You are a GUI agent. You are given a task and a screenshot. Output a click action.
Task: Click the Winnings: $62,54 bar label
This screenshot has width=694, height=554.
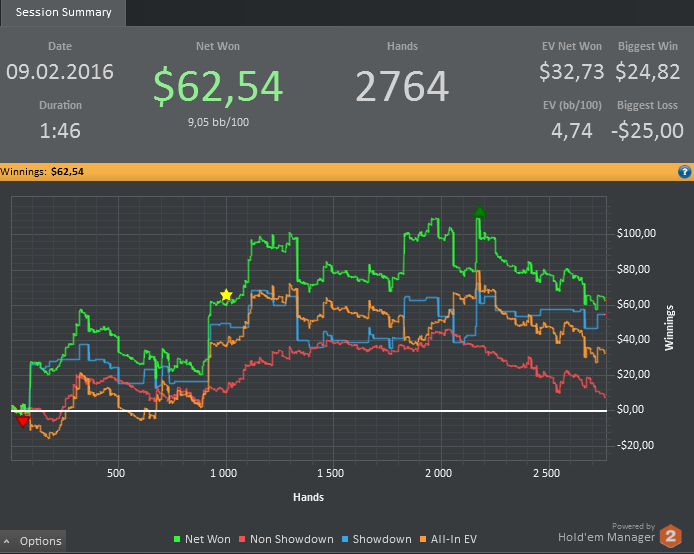point(42,172)
